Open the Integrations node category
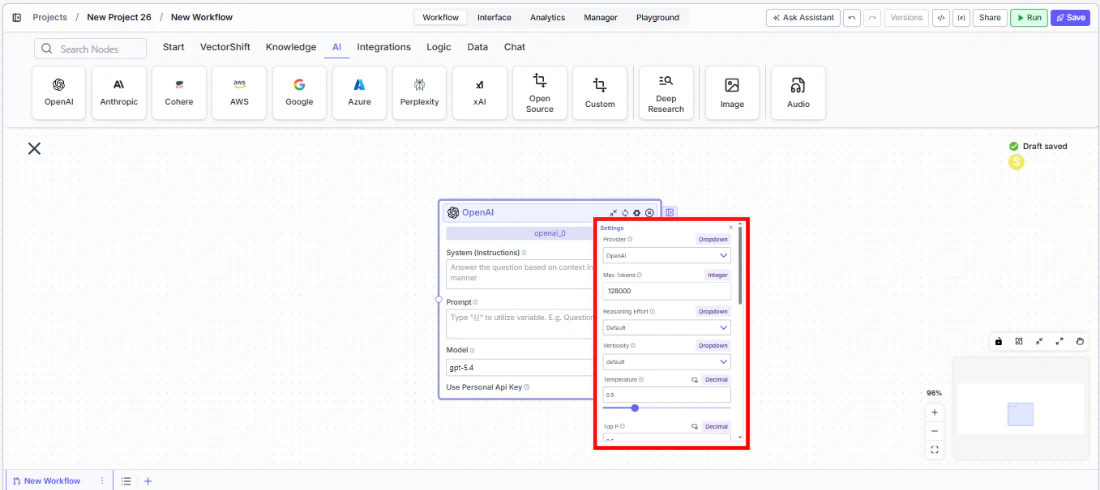 click(x=384, y=47)
